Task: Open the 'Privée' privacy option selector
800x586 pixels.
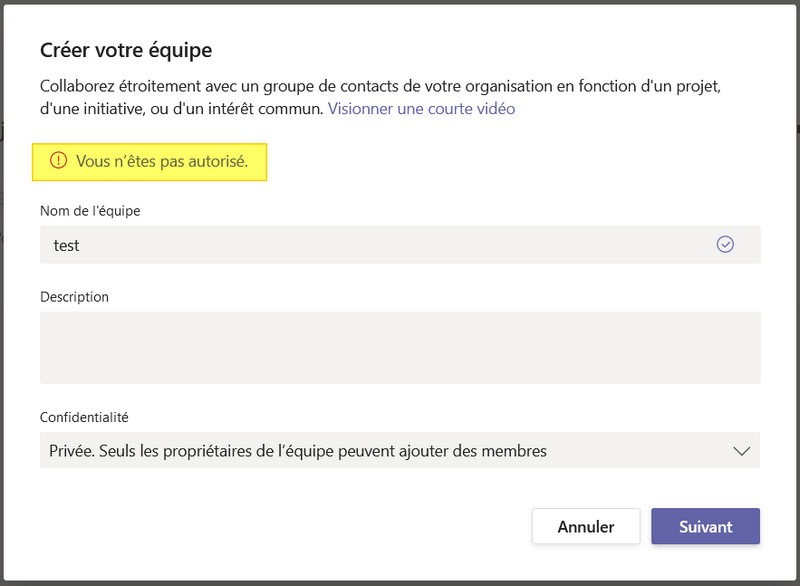Action: click(x=400, y=451)
